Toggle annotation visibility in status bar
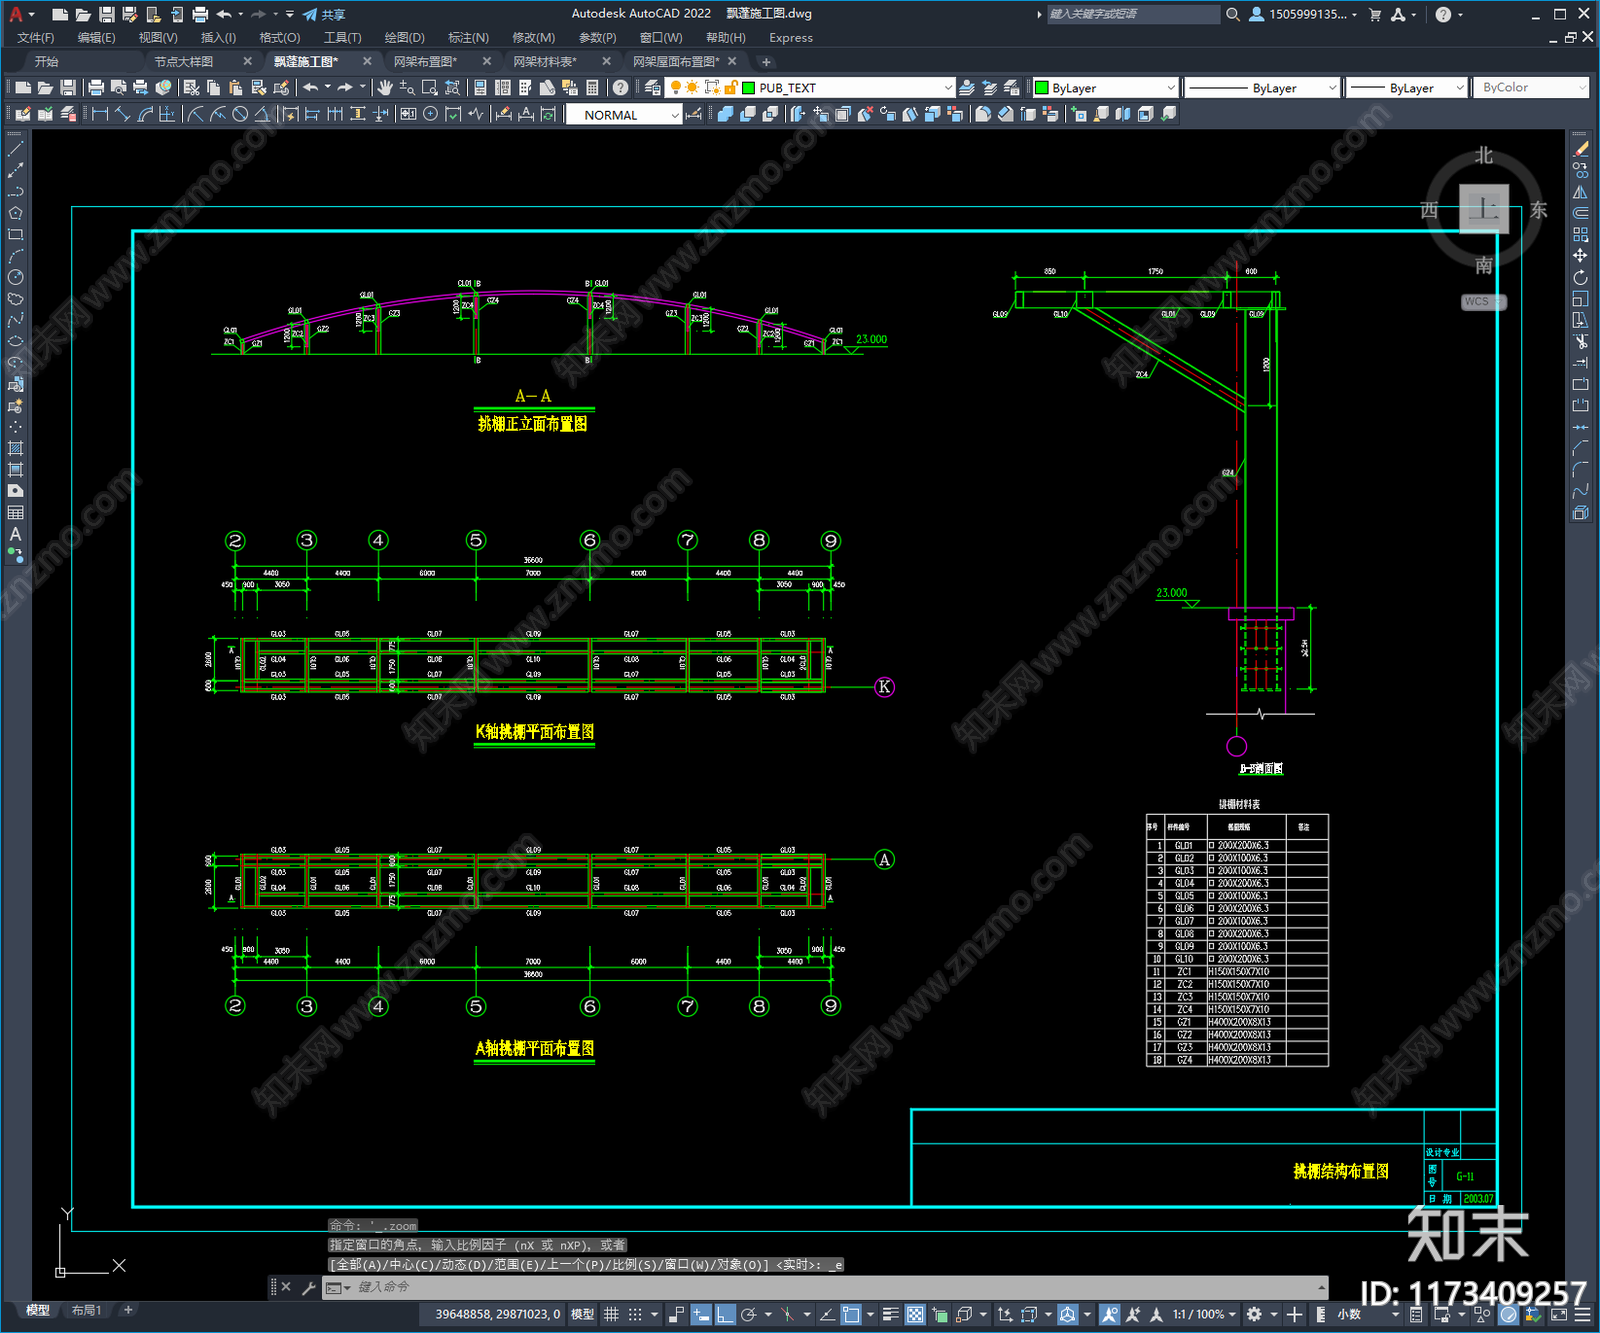1600x1333 pixels. click(x=1110, y=1314)
